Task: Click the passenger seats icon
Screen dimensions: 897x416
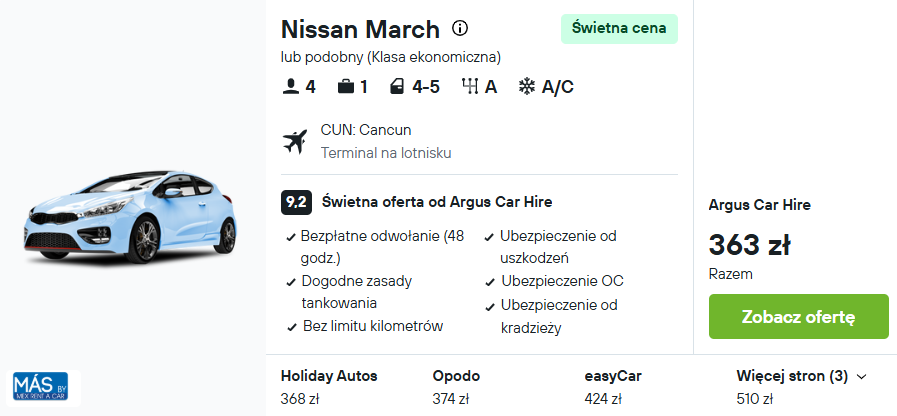Action: (291, 87)
